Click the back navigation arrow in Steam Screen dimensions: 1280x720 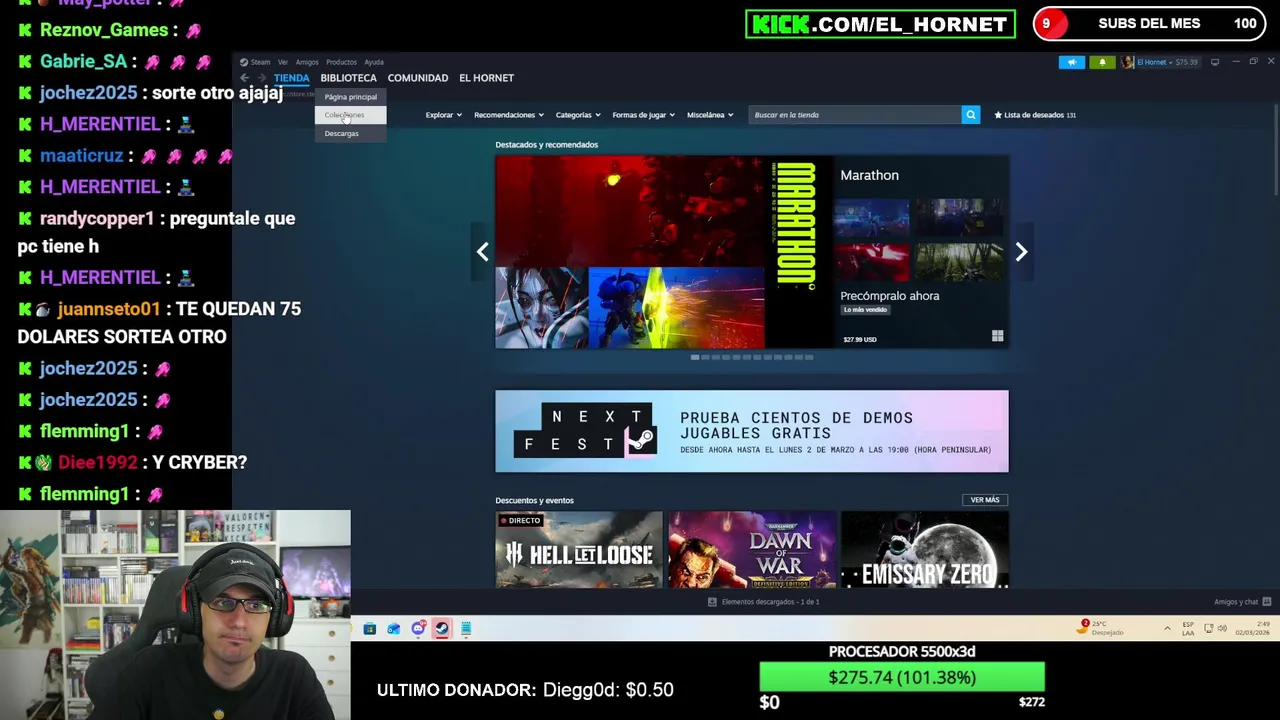point(244,78)
